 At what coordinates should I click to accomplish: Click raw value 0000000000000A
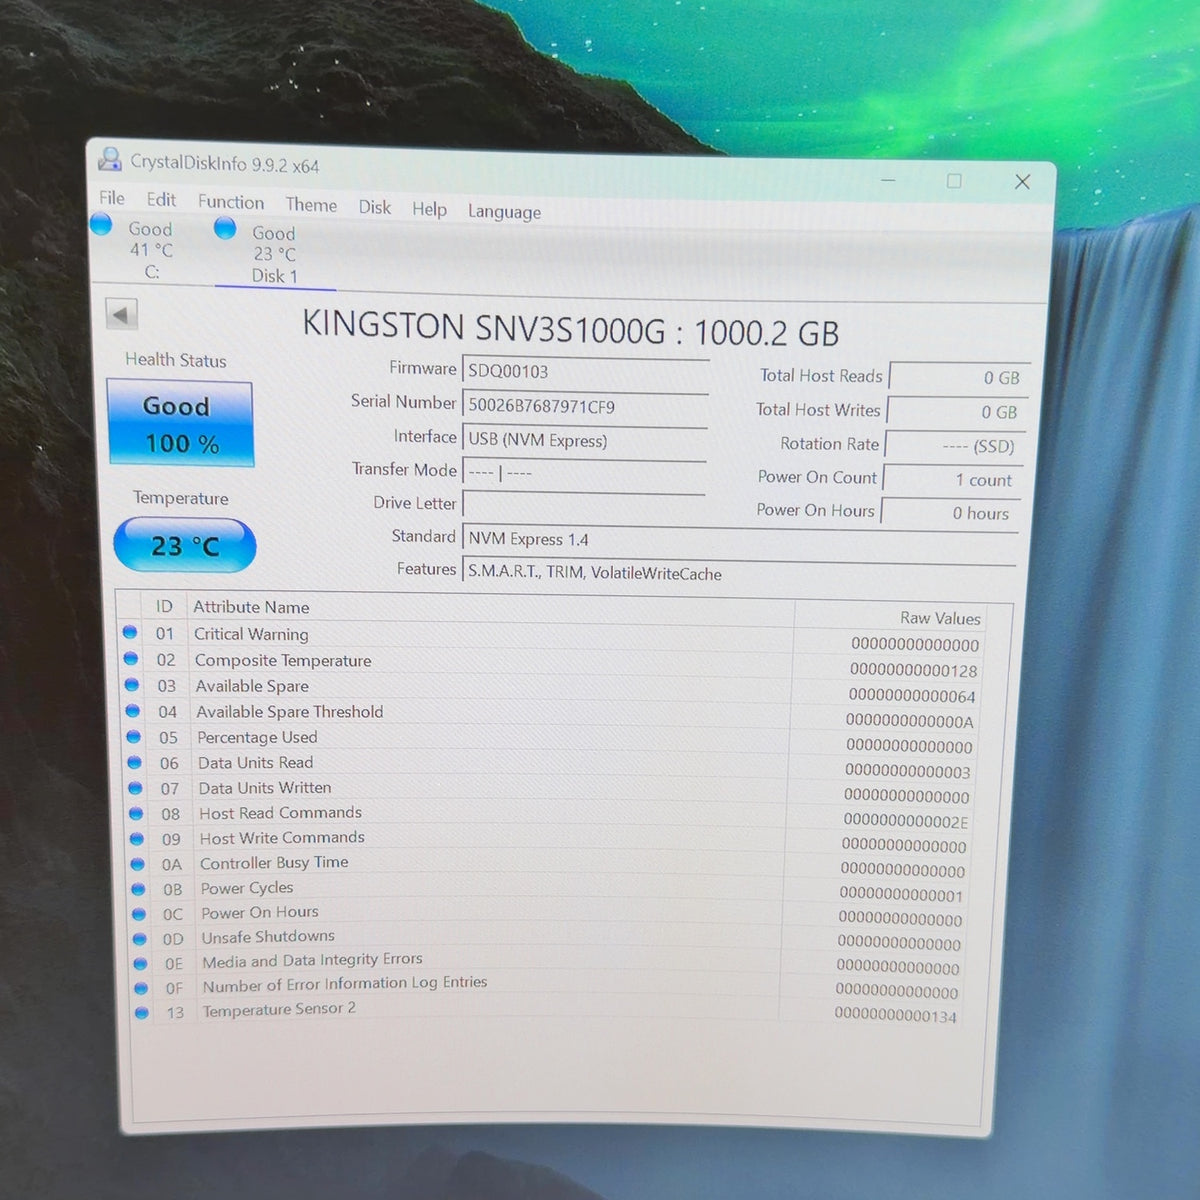click(909, 721)
